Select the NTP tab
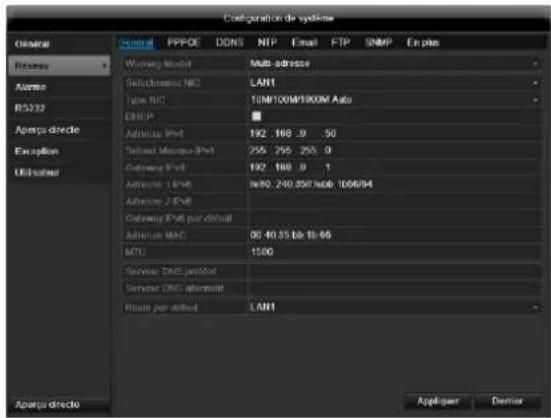The height and width of the screenshot is (418, 551). point(267,43)
